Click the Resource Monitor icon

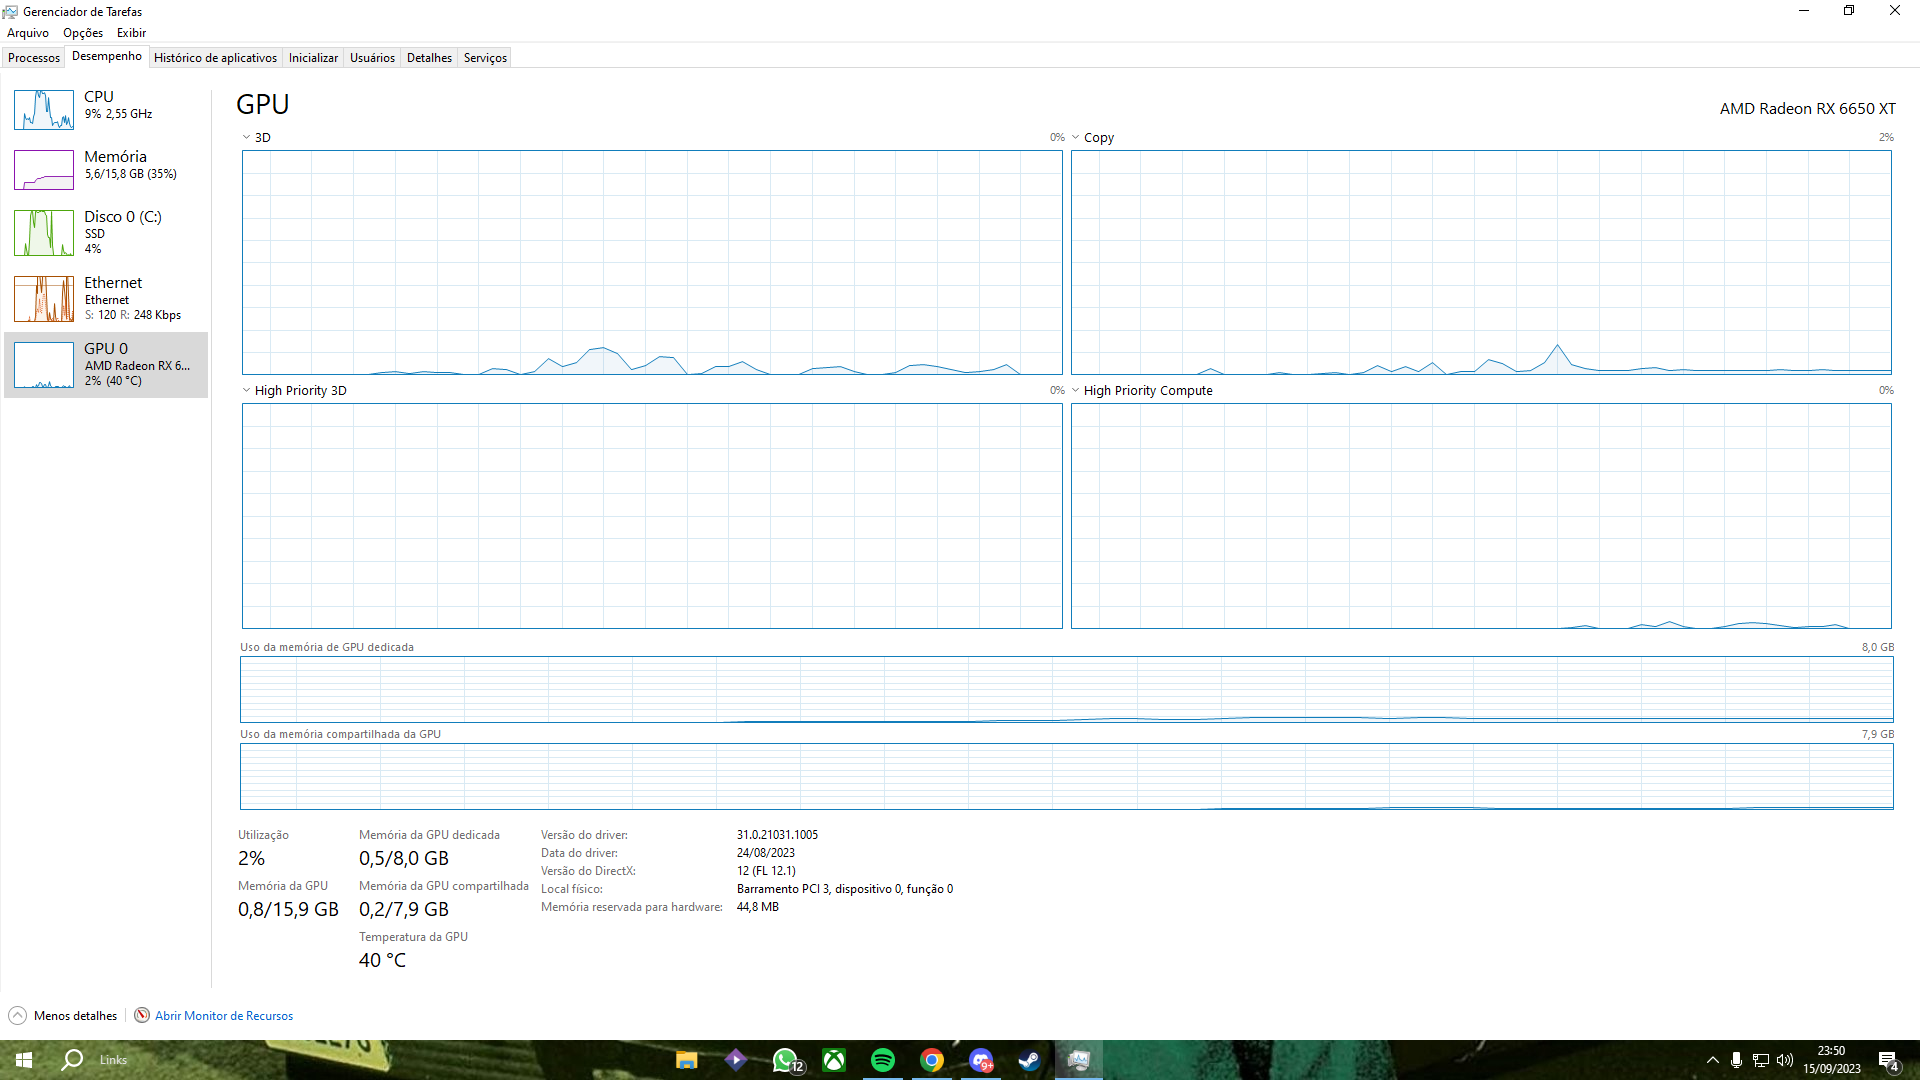point(142,1016)
